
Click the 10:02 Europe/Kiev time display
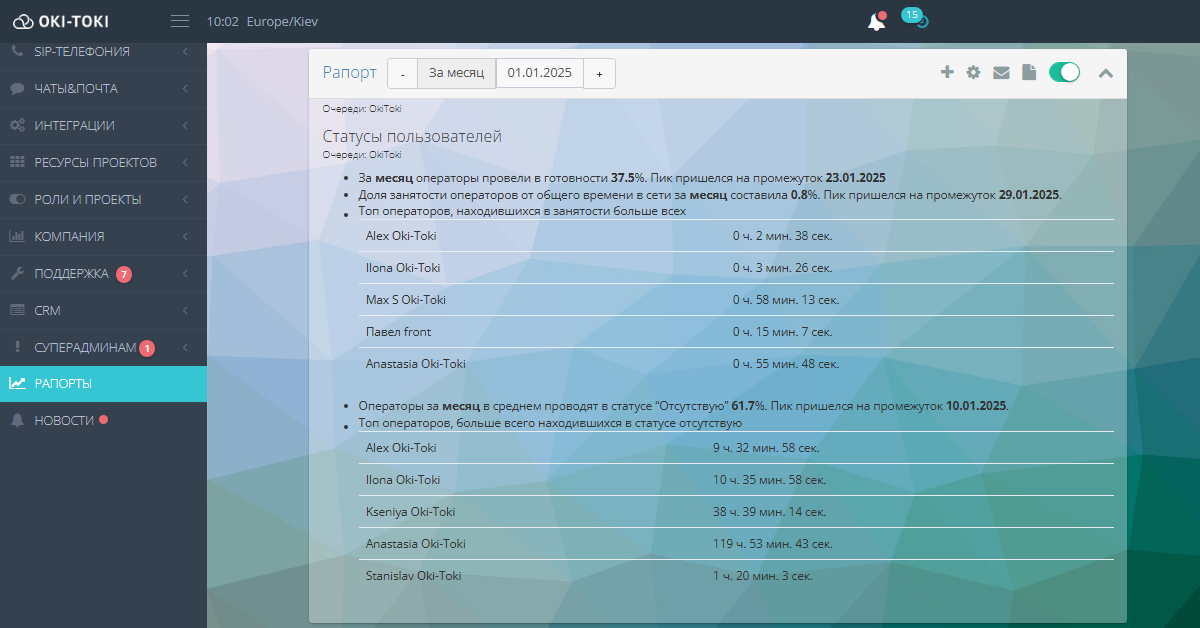[262, 21]
